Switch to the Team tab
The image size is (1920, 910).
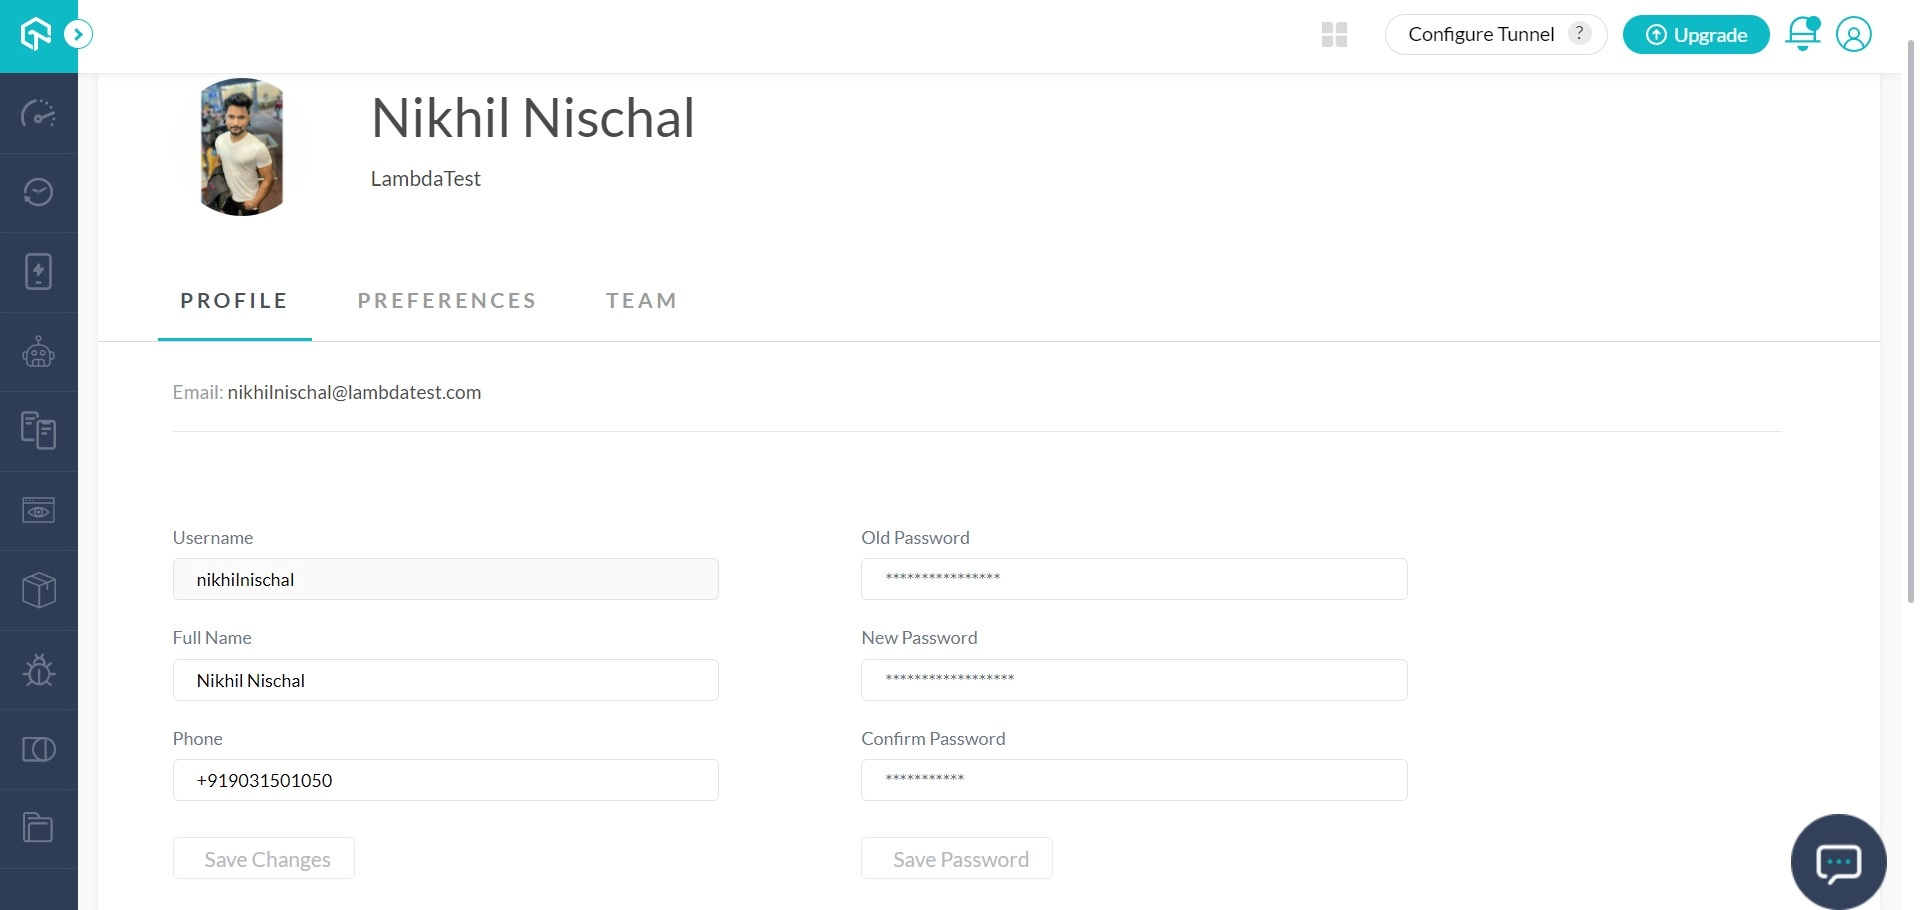coord(642,301)
